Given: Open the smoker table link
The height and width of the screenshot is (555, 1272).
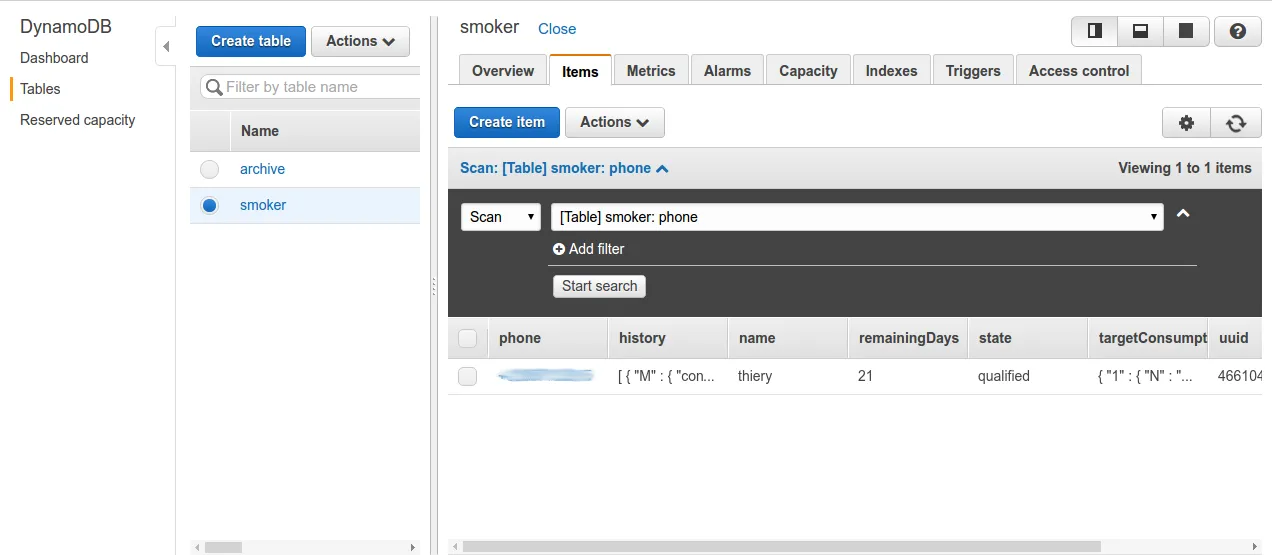Looking at the screenshot, I should [263, 205].
